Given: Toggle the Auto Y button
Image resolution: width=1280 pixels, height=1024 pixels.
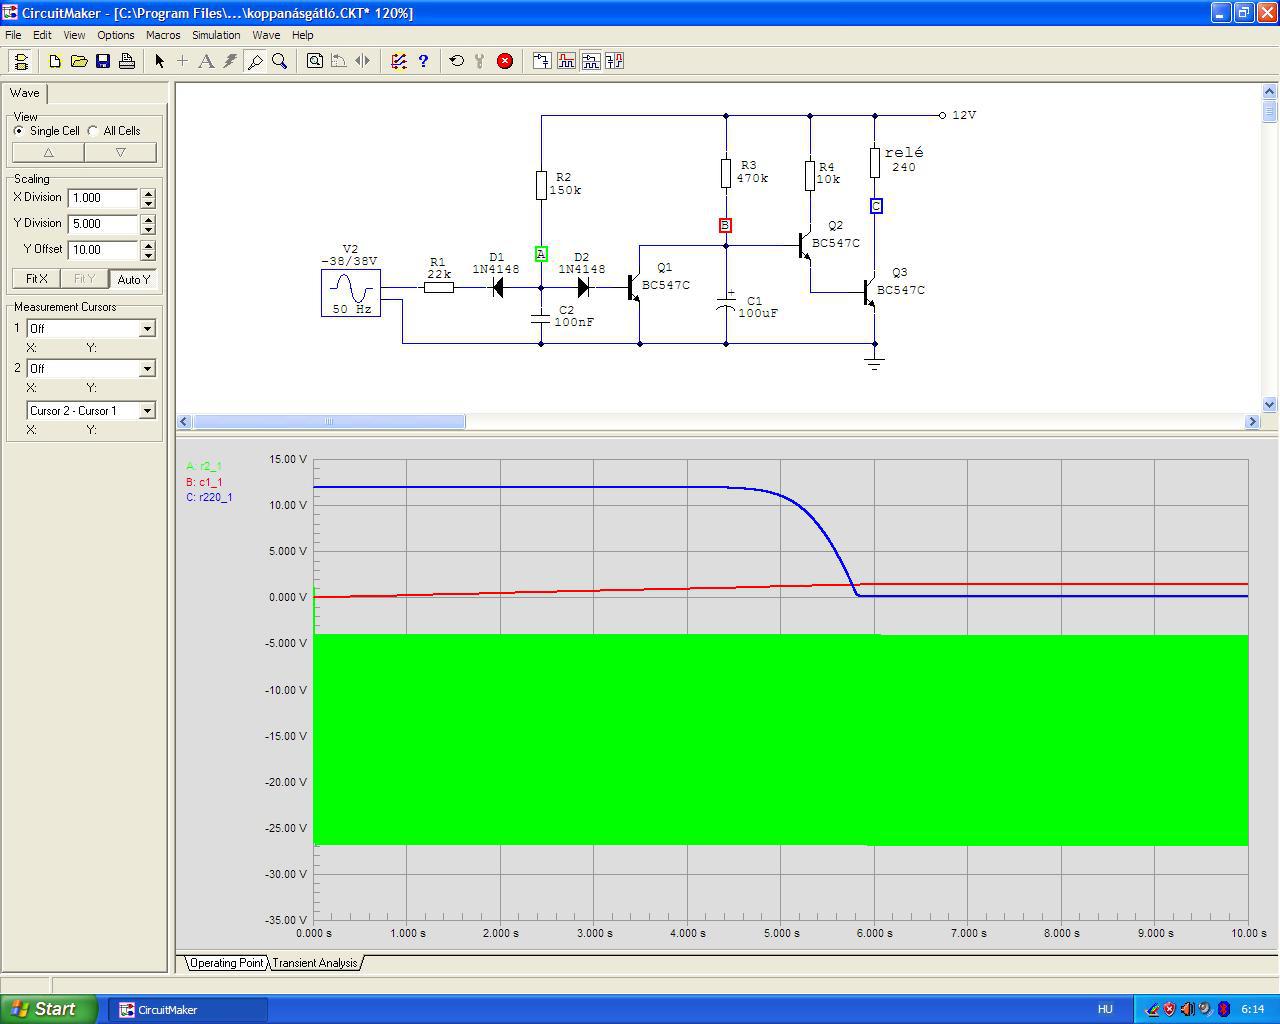Looking at the screenshot, I should (133, 279).
